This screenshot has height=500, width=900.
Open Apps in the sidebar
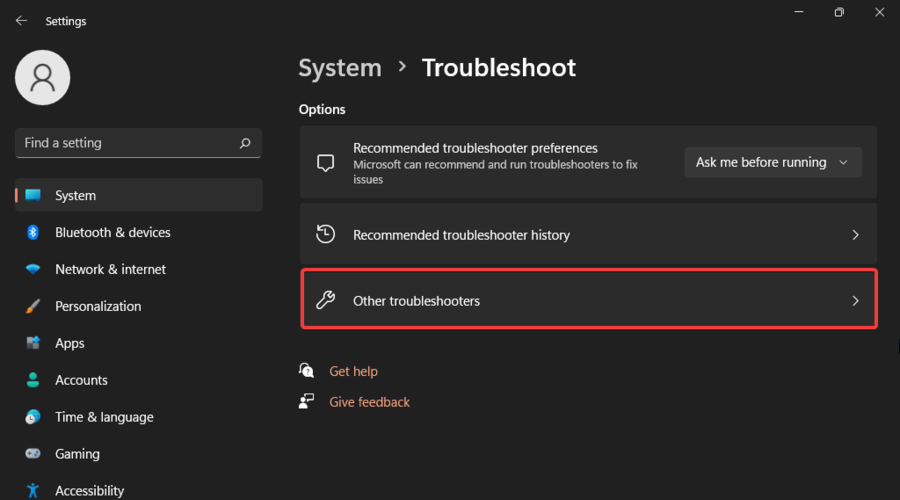tap(70, 343)
